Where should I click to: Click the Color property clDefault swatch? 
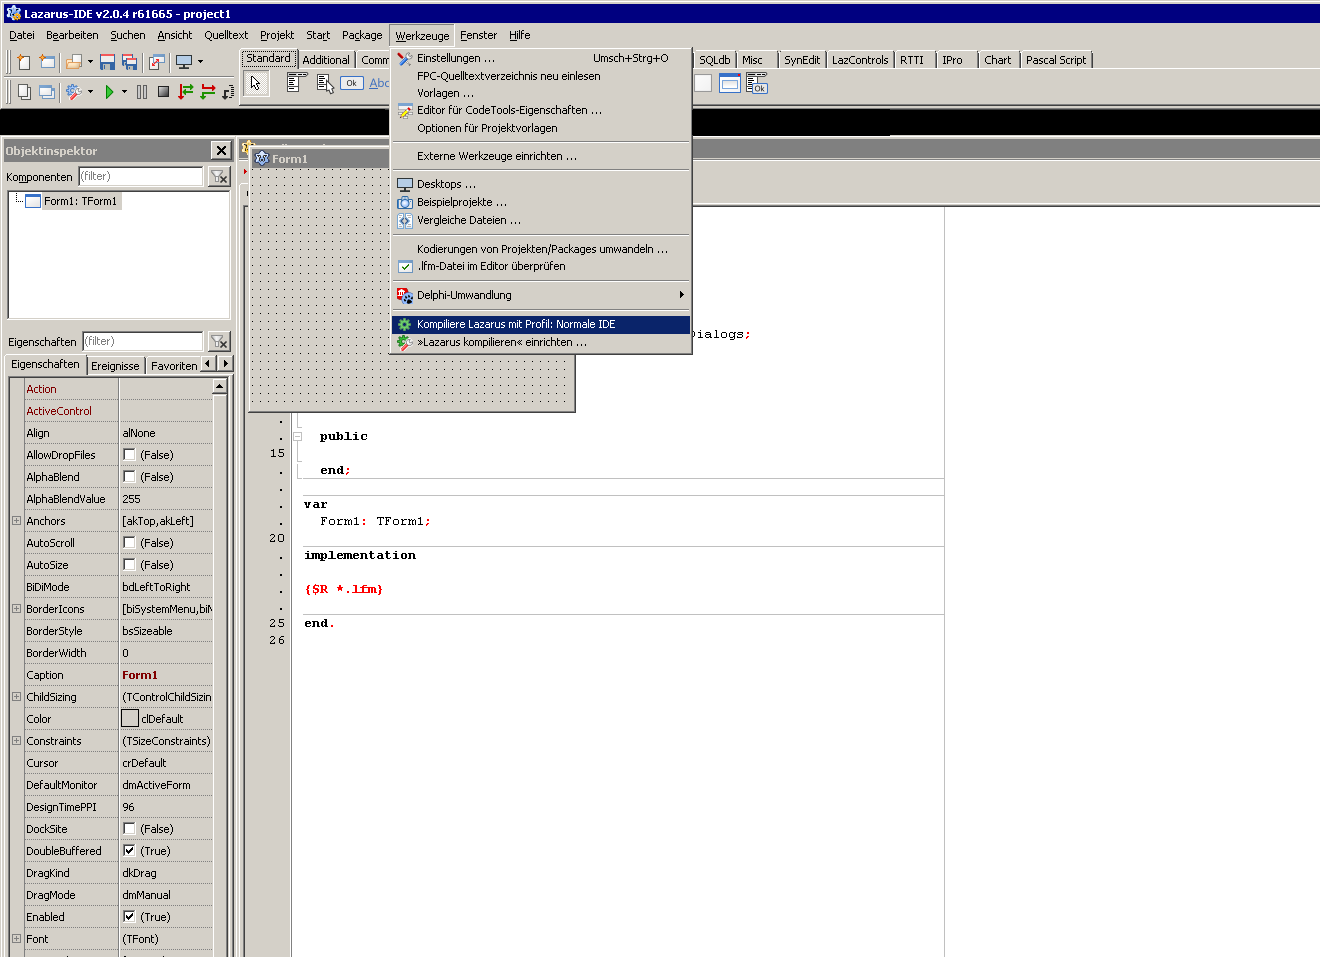click(x=130, y=719)
